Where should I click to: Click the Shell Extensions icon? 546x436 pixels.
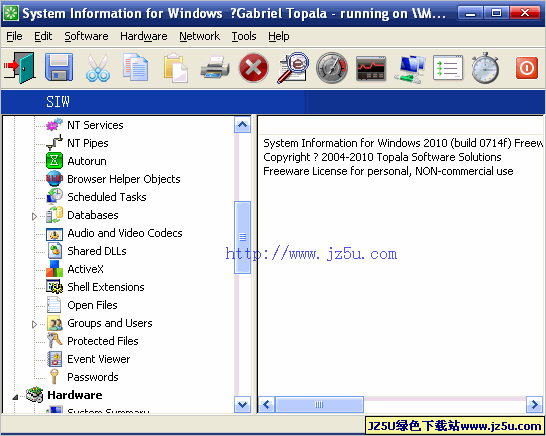tap(54, 287)
